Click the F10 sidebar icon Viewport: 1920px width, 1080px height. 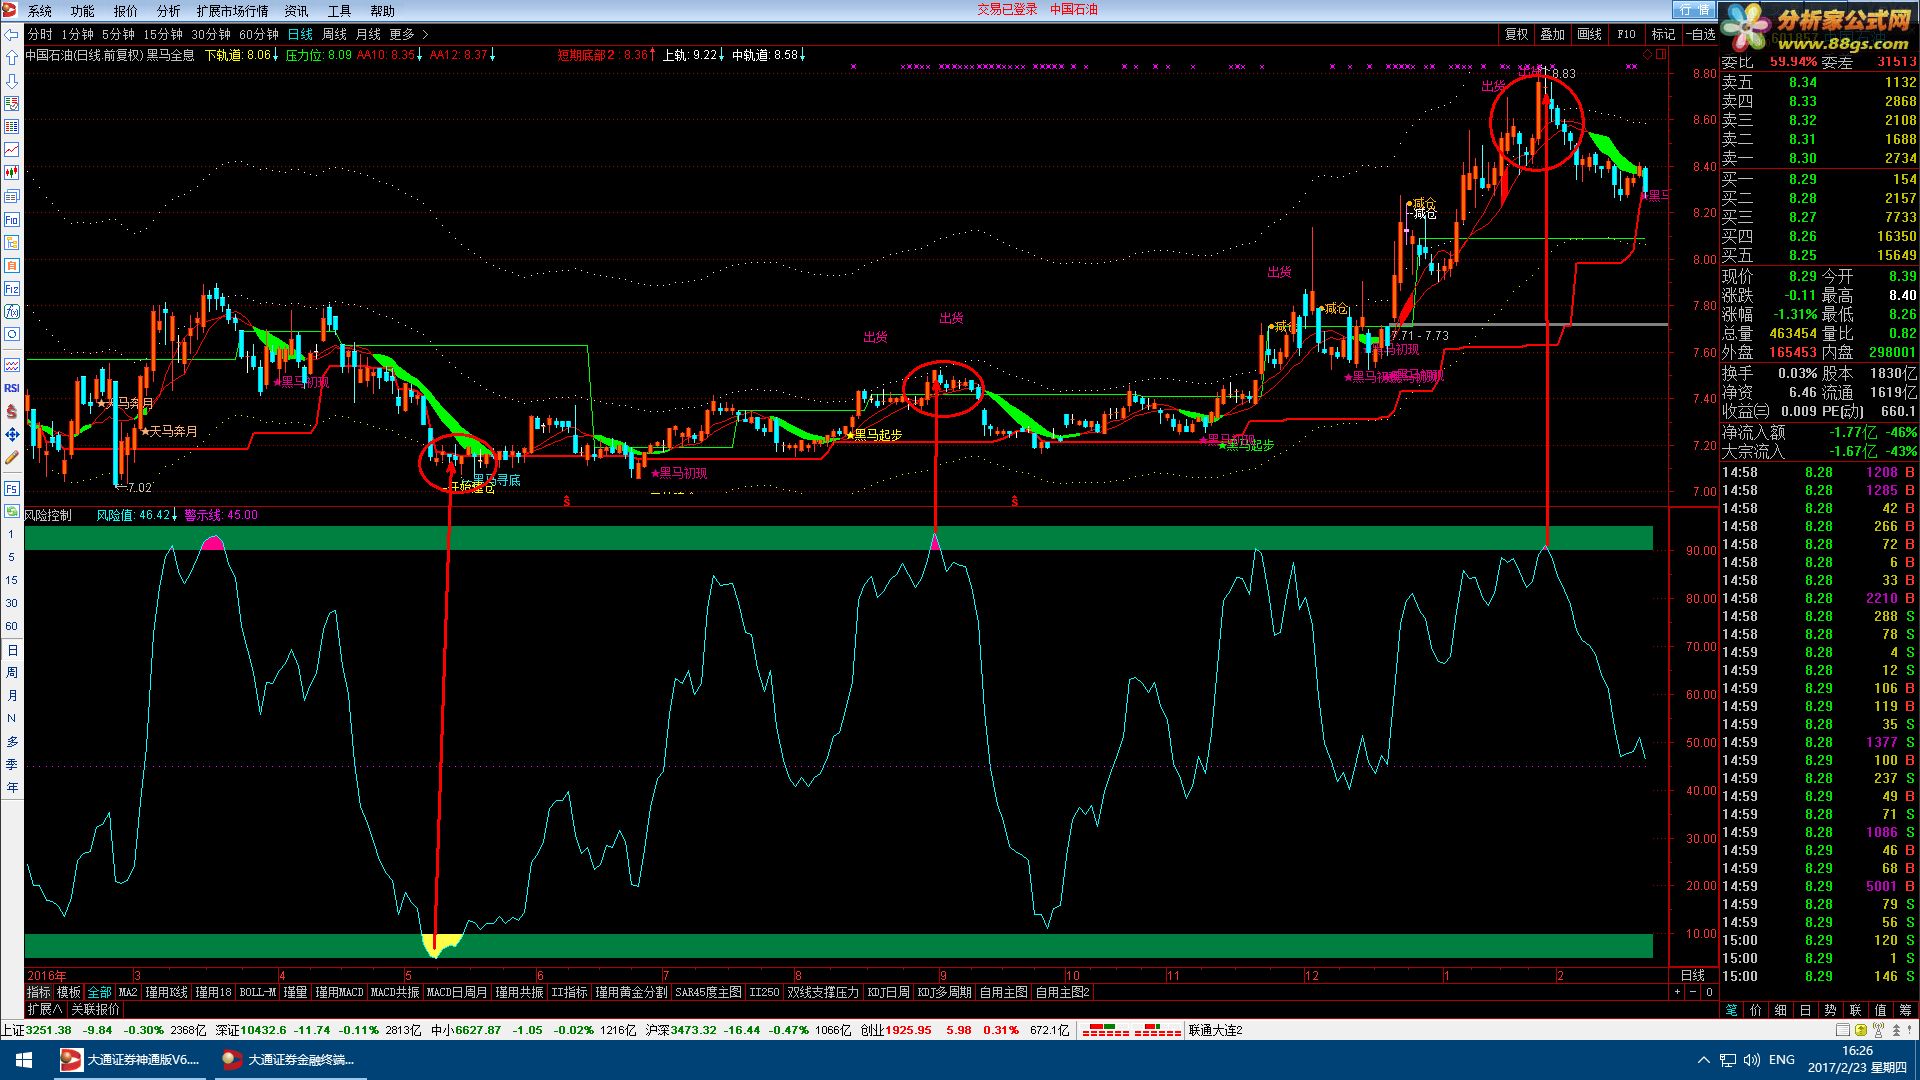[x=12, y=219]
